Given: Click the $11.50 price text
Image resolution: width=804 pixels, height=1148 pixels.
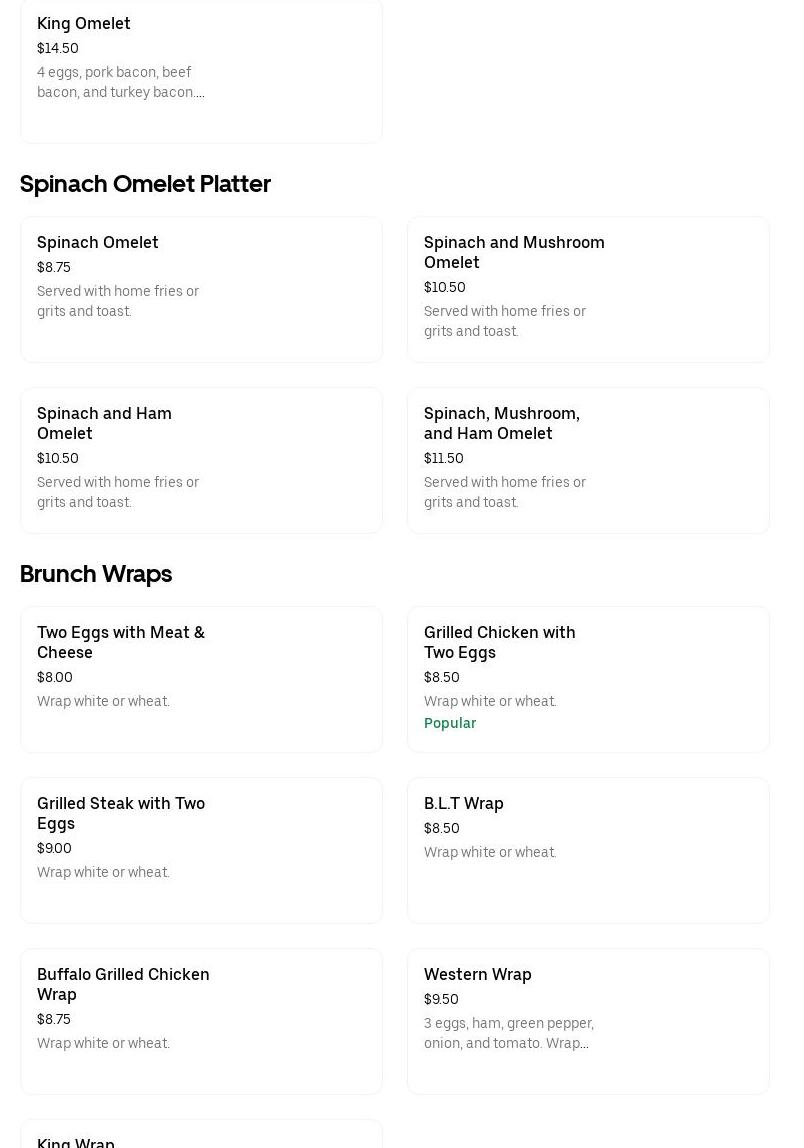Looking at the screenshot, I should pyautogui.click(x=444, y=458).
